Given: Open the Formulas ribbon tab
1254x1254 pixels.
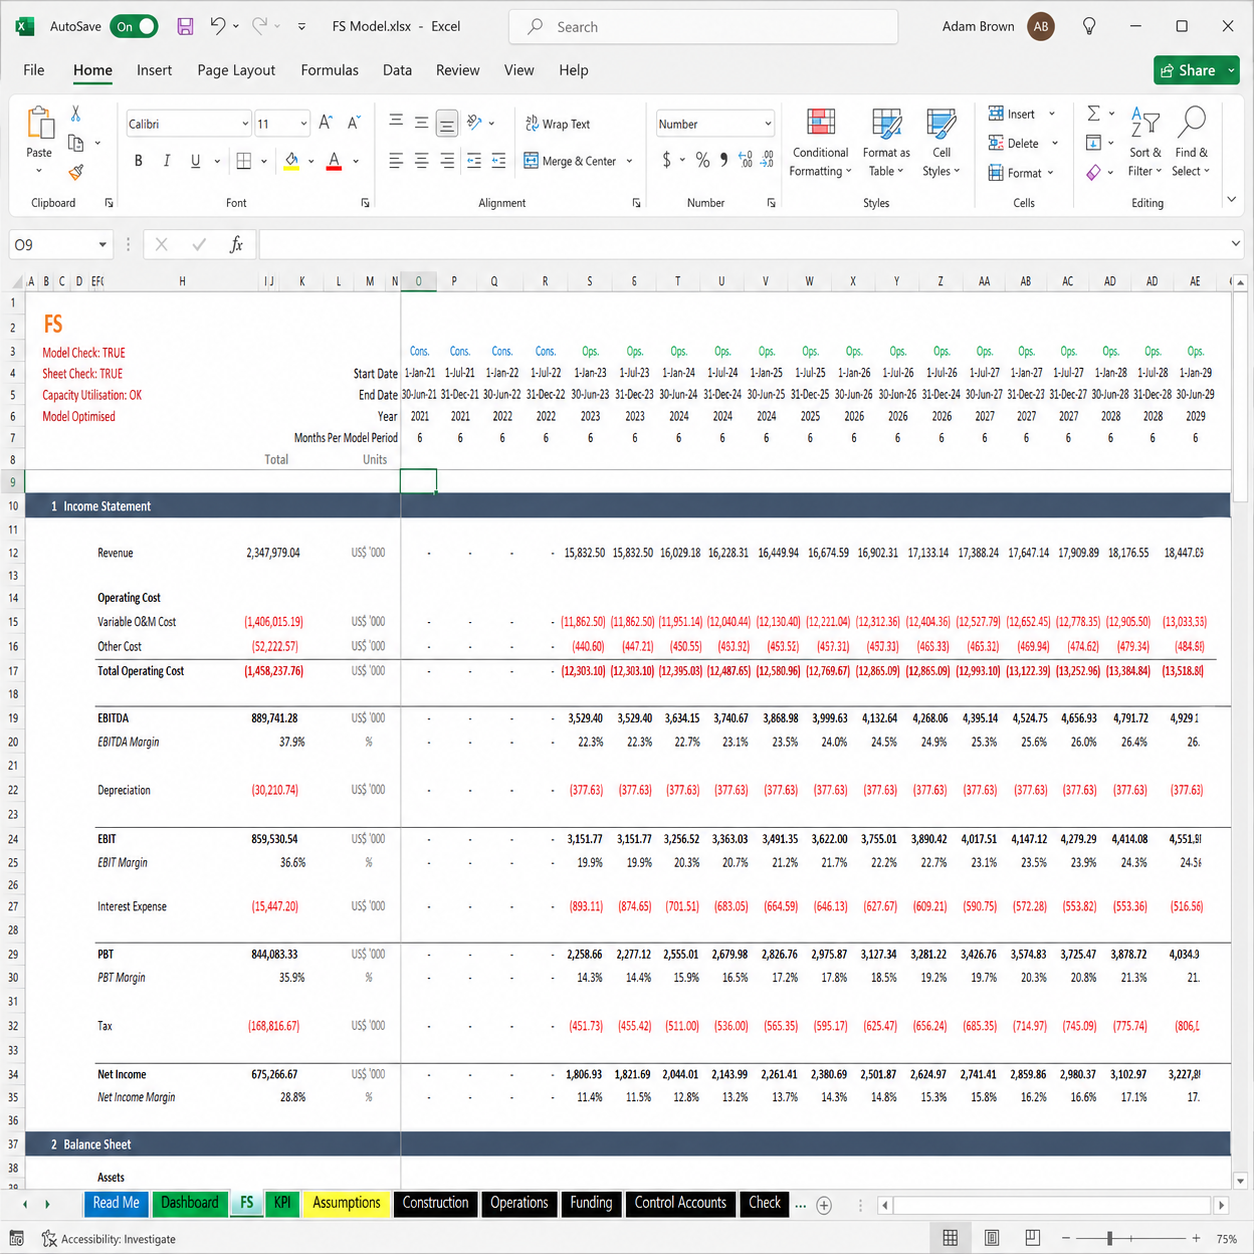Looking at the screenshot, I should (x=330, y=70).
